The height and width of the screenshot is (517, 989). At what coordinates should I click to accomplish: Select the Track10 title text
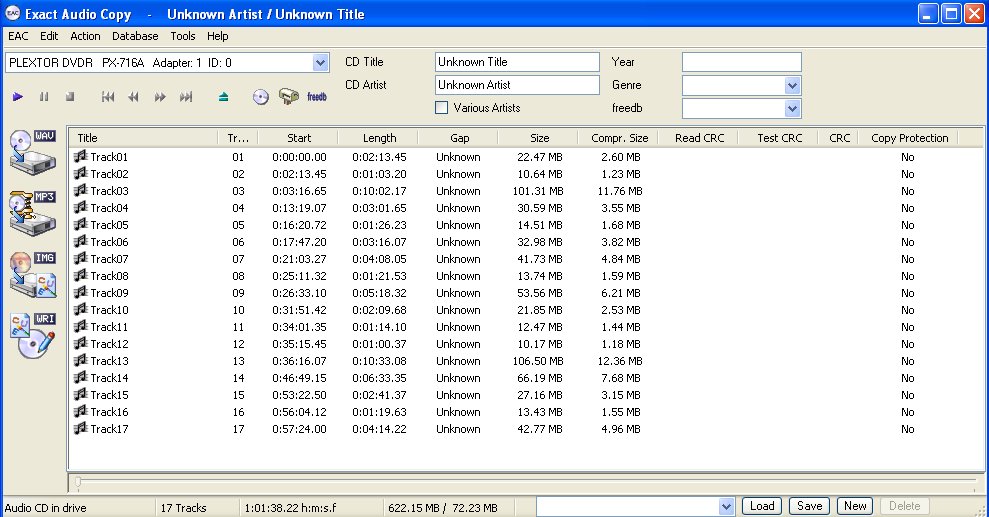109,310
